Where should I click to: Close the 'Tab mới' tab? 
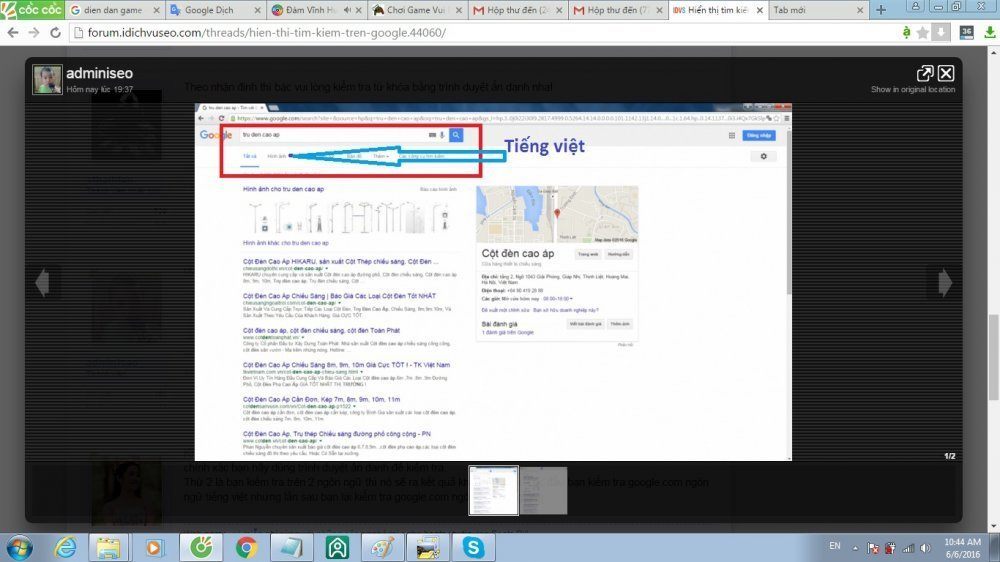pyautogui.click(x=860, y=10)
